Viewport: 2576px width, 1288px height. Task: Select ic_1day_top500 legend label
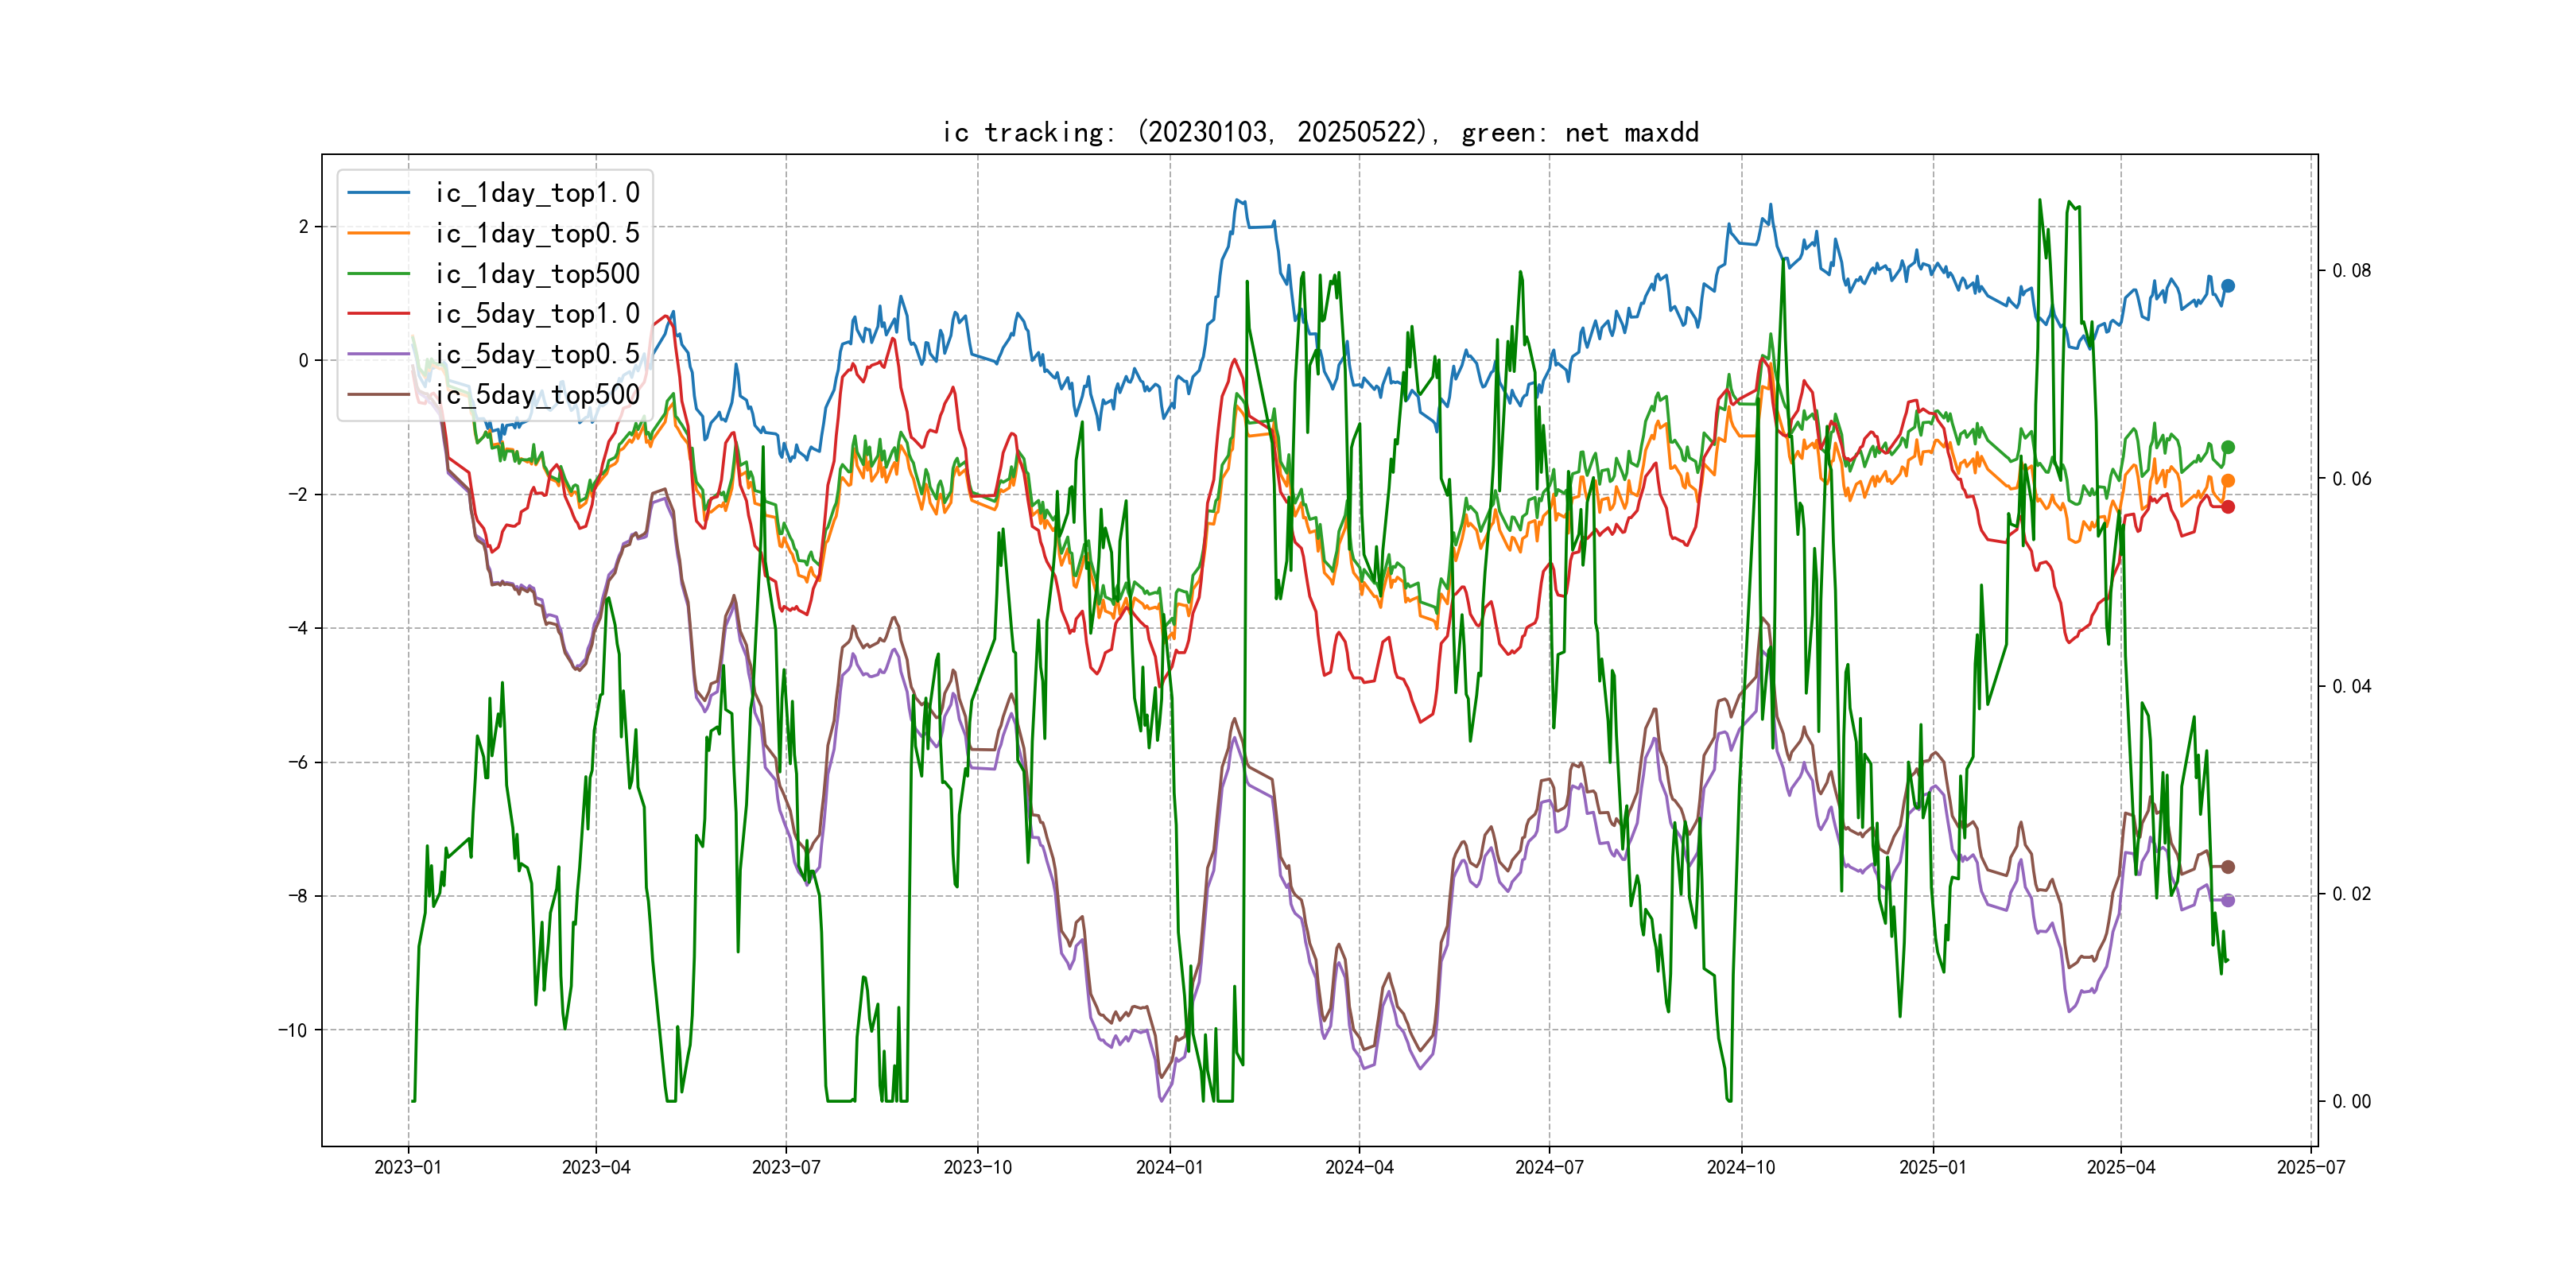(537, 274)
